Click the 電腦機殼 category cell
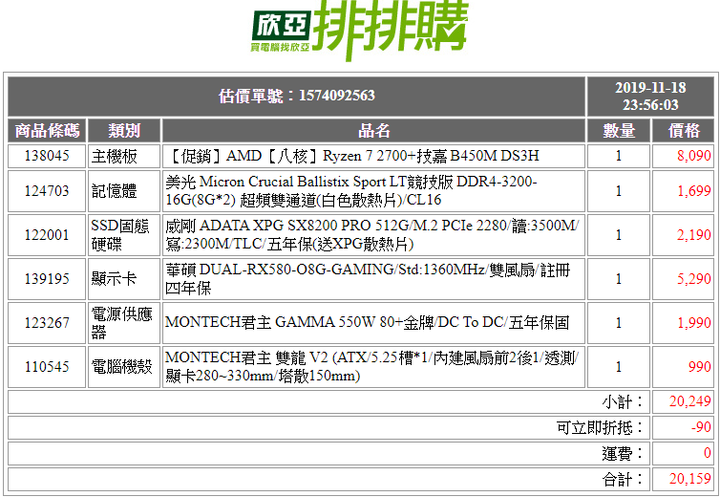The image size is (720, 497). (x=124, y=367)
